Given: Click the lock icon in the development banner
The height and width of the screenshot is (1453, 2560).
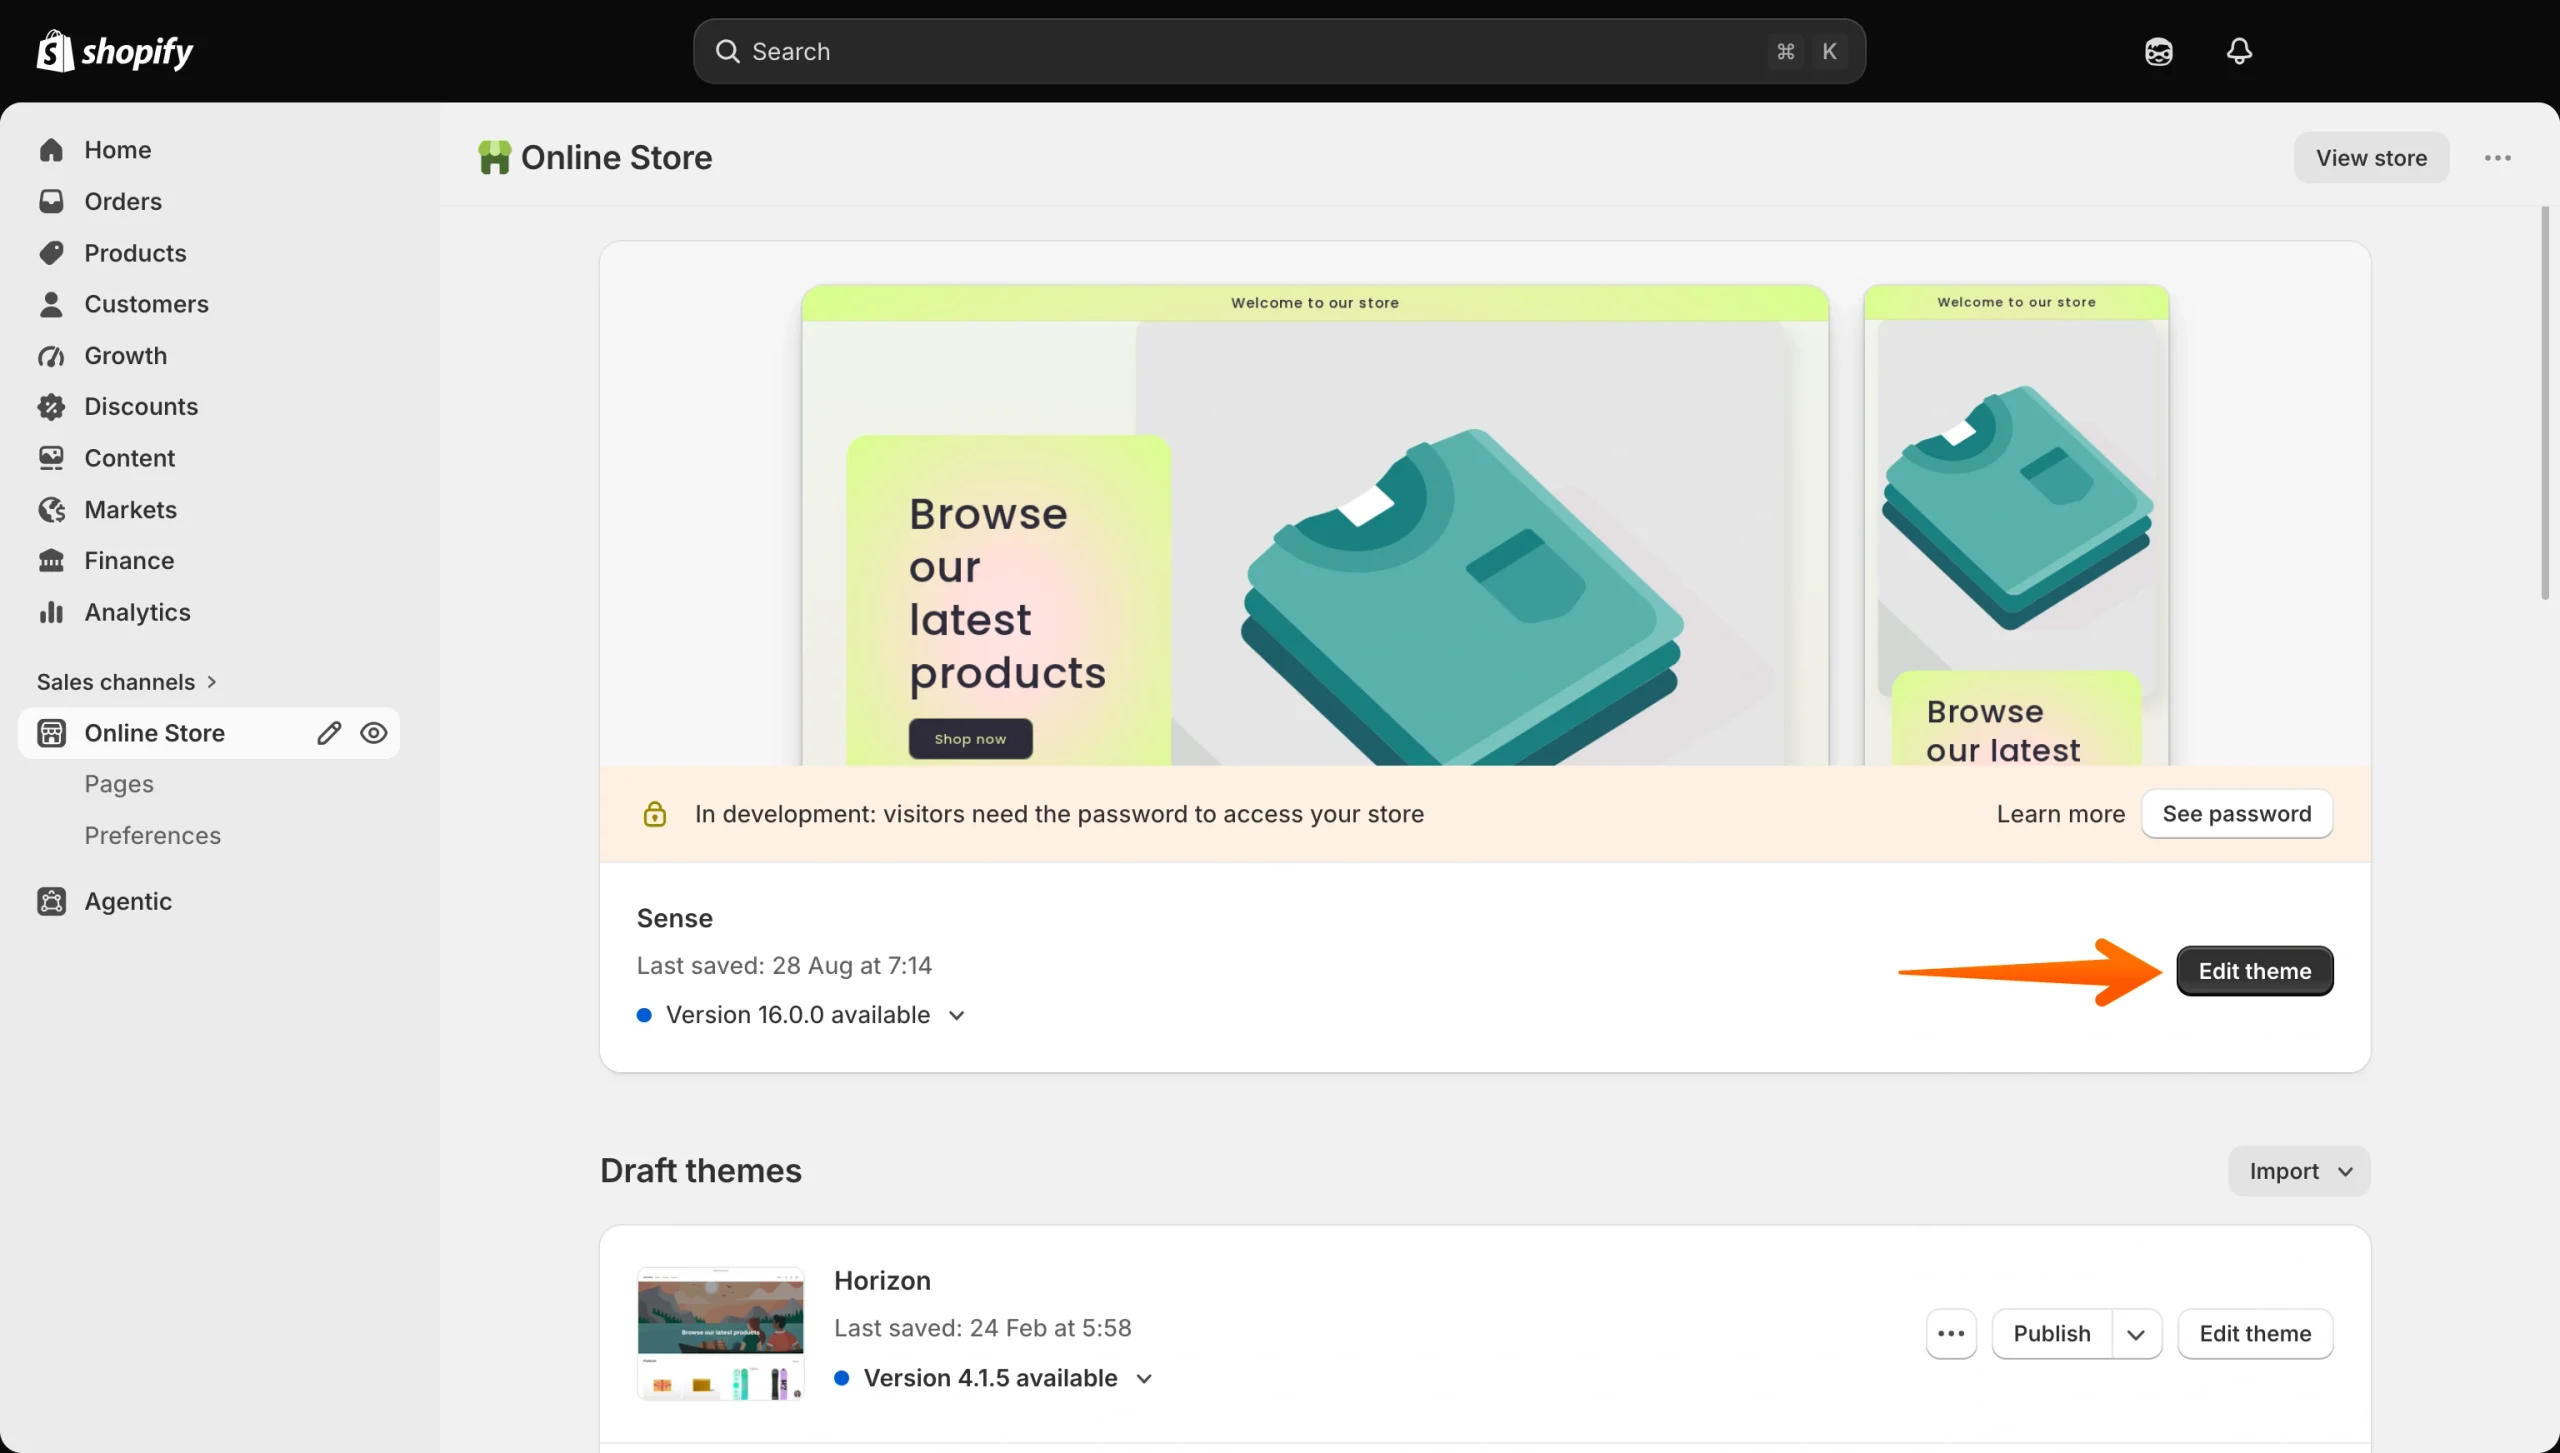Looking at the screenshot, I should point(655,814).
